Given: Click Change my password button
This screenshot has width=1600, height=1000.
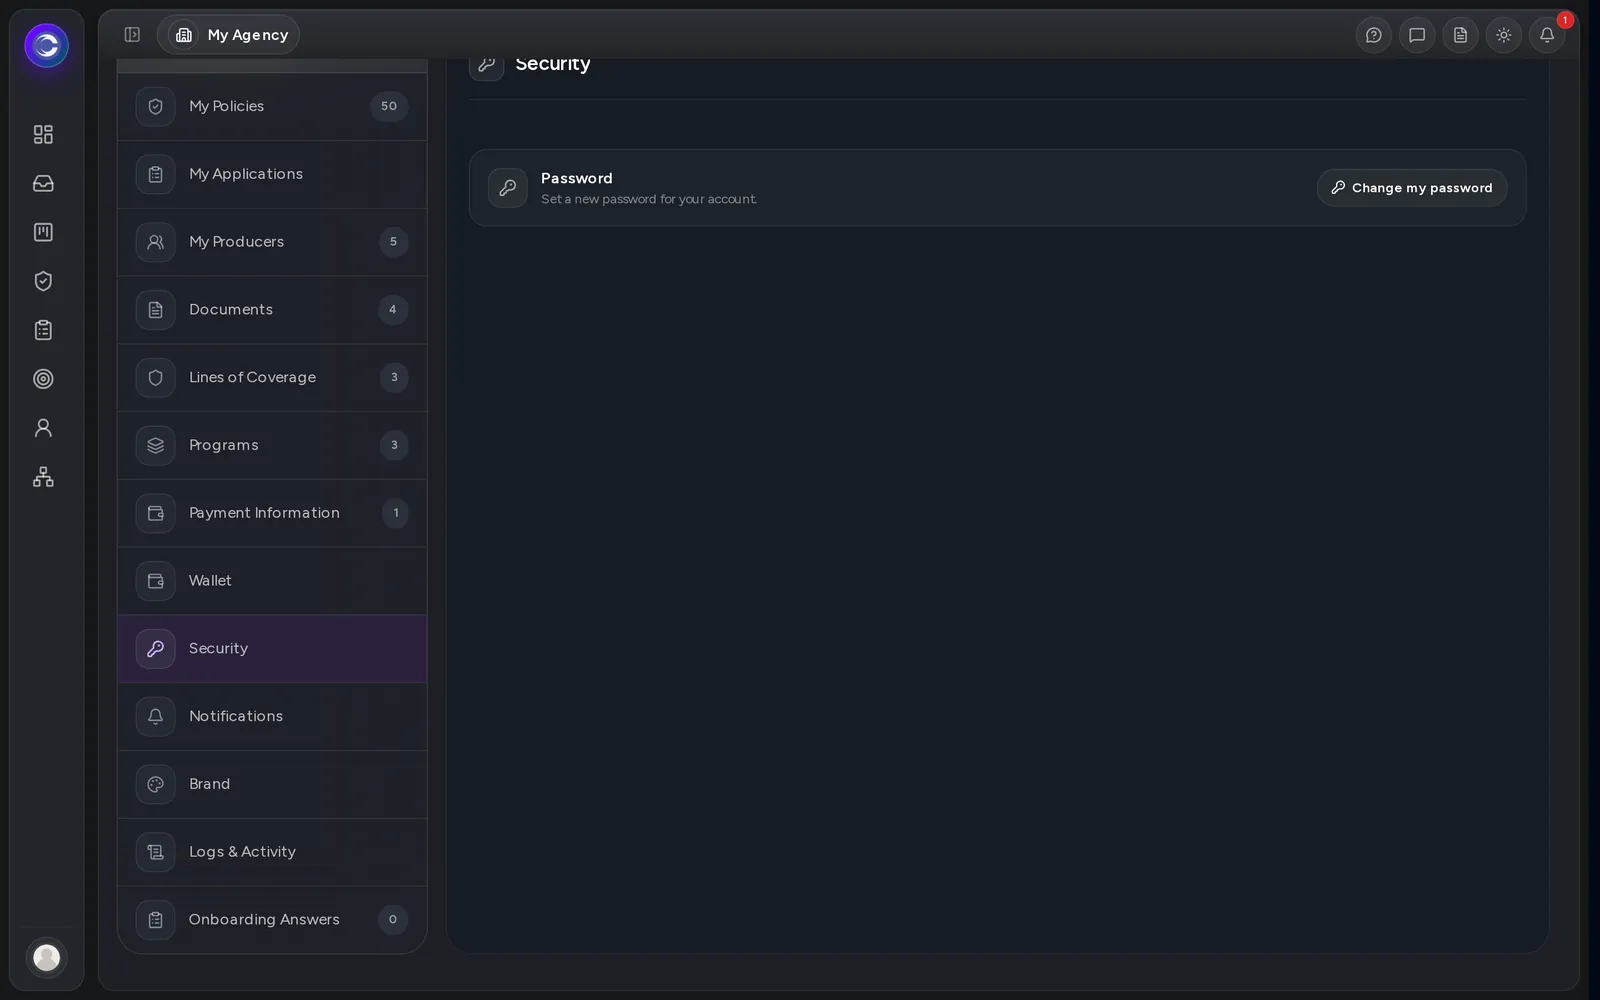Looking at the screenshot, I should pos(1412,188).
